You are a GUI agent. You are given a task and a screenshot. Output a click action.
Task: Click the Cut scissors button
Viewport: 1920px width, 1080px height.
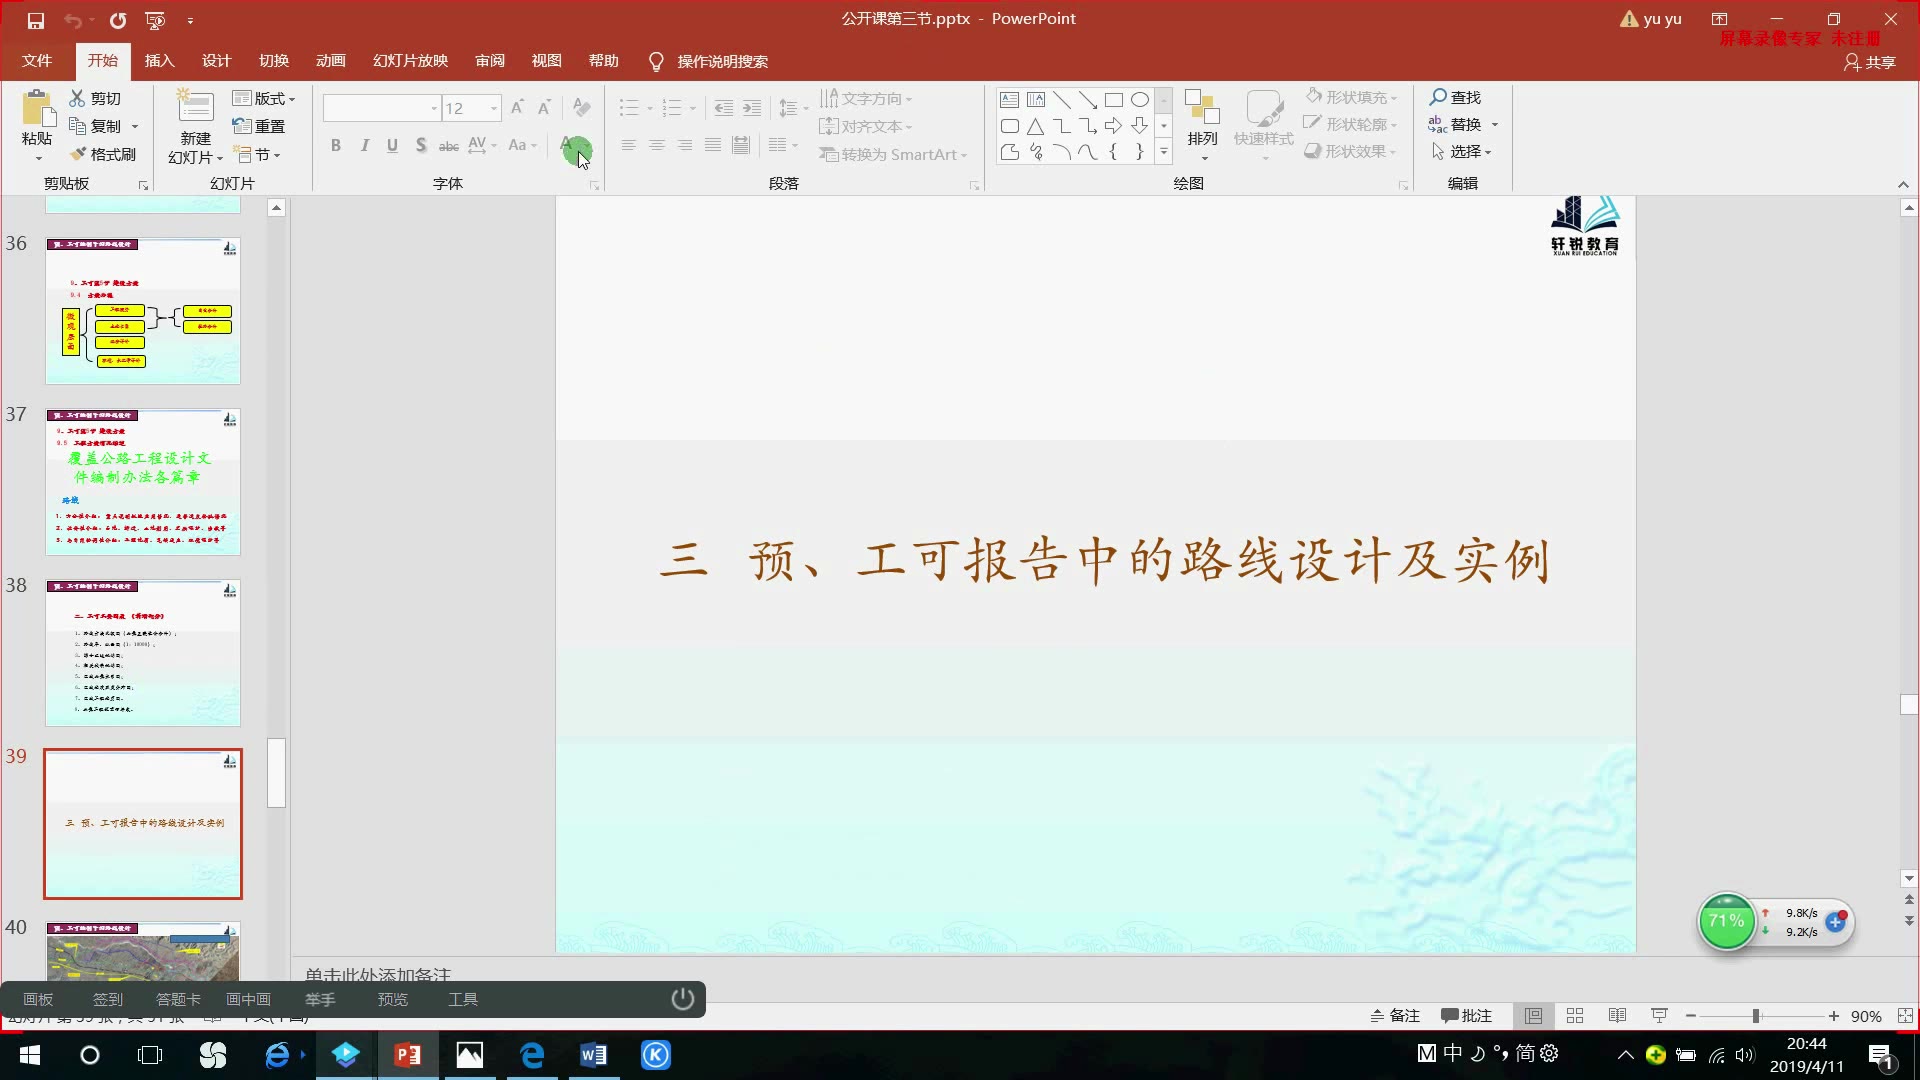click(x=95, y=98)
